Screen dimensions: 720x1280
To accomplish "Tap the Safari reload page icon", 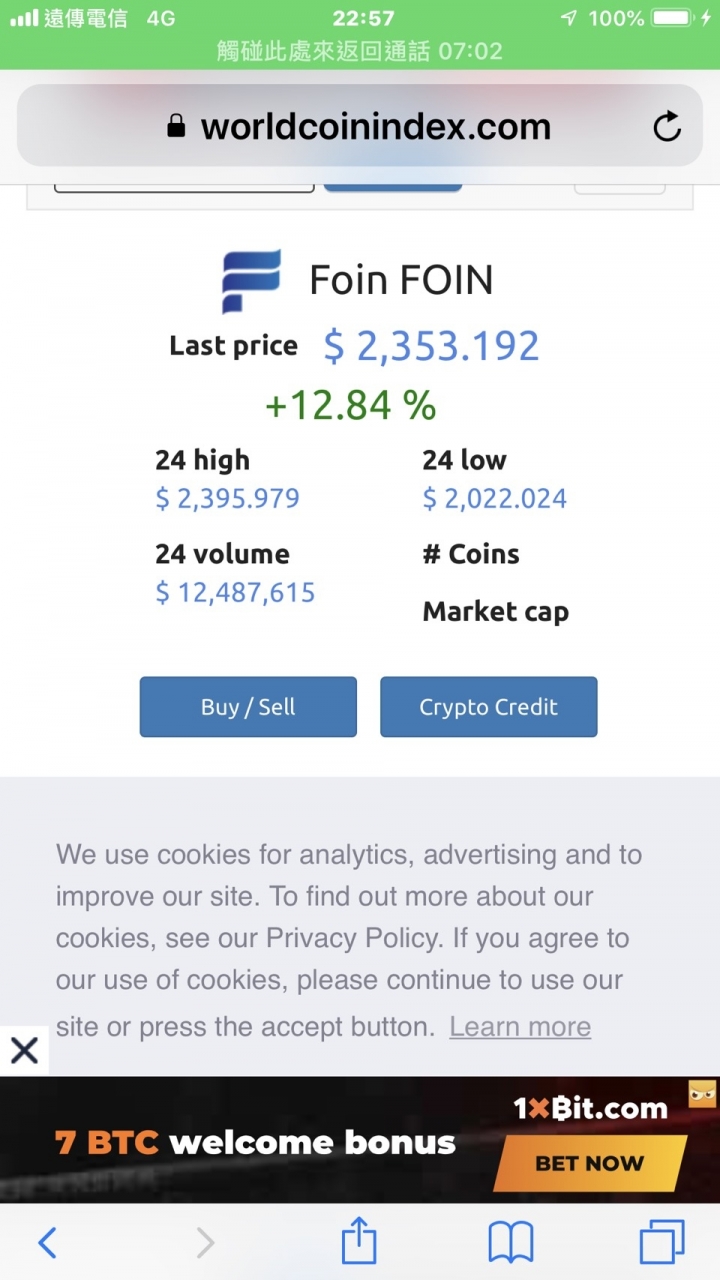I will point(667,126).
